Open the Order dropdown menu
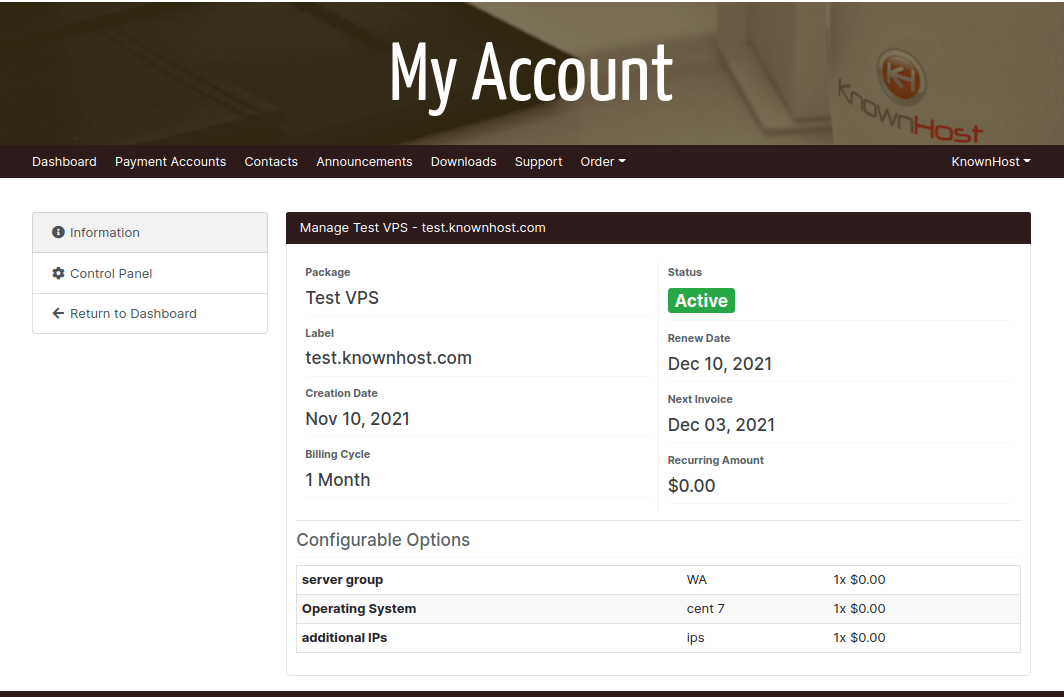The height and width of the screenshot is (697, 1064). click(603, 162)
